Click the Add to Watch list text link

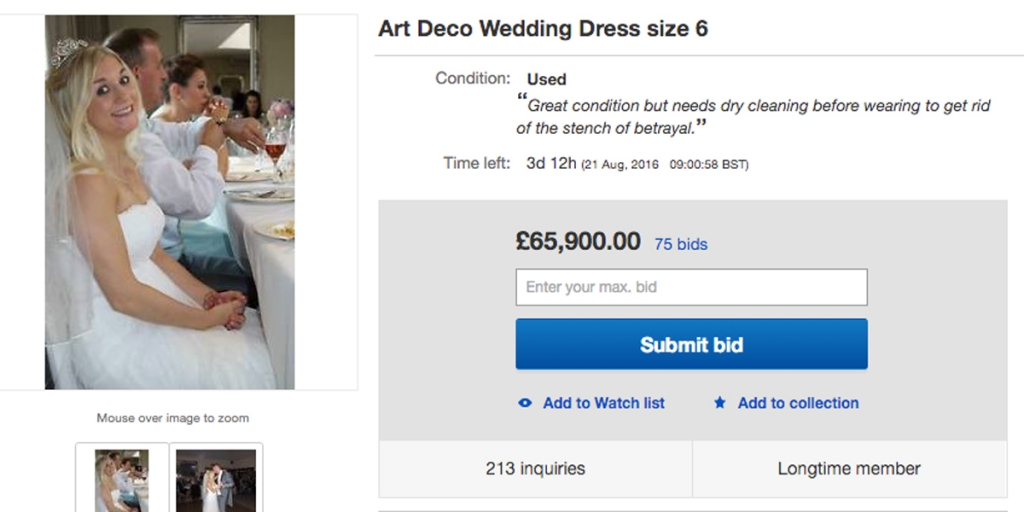tap(603, 403)
